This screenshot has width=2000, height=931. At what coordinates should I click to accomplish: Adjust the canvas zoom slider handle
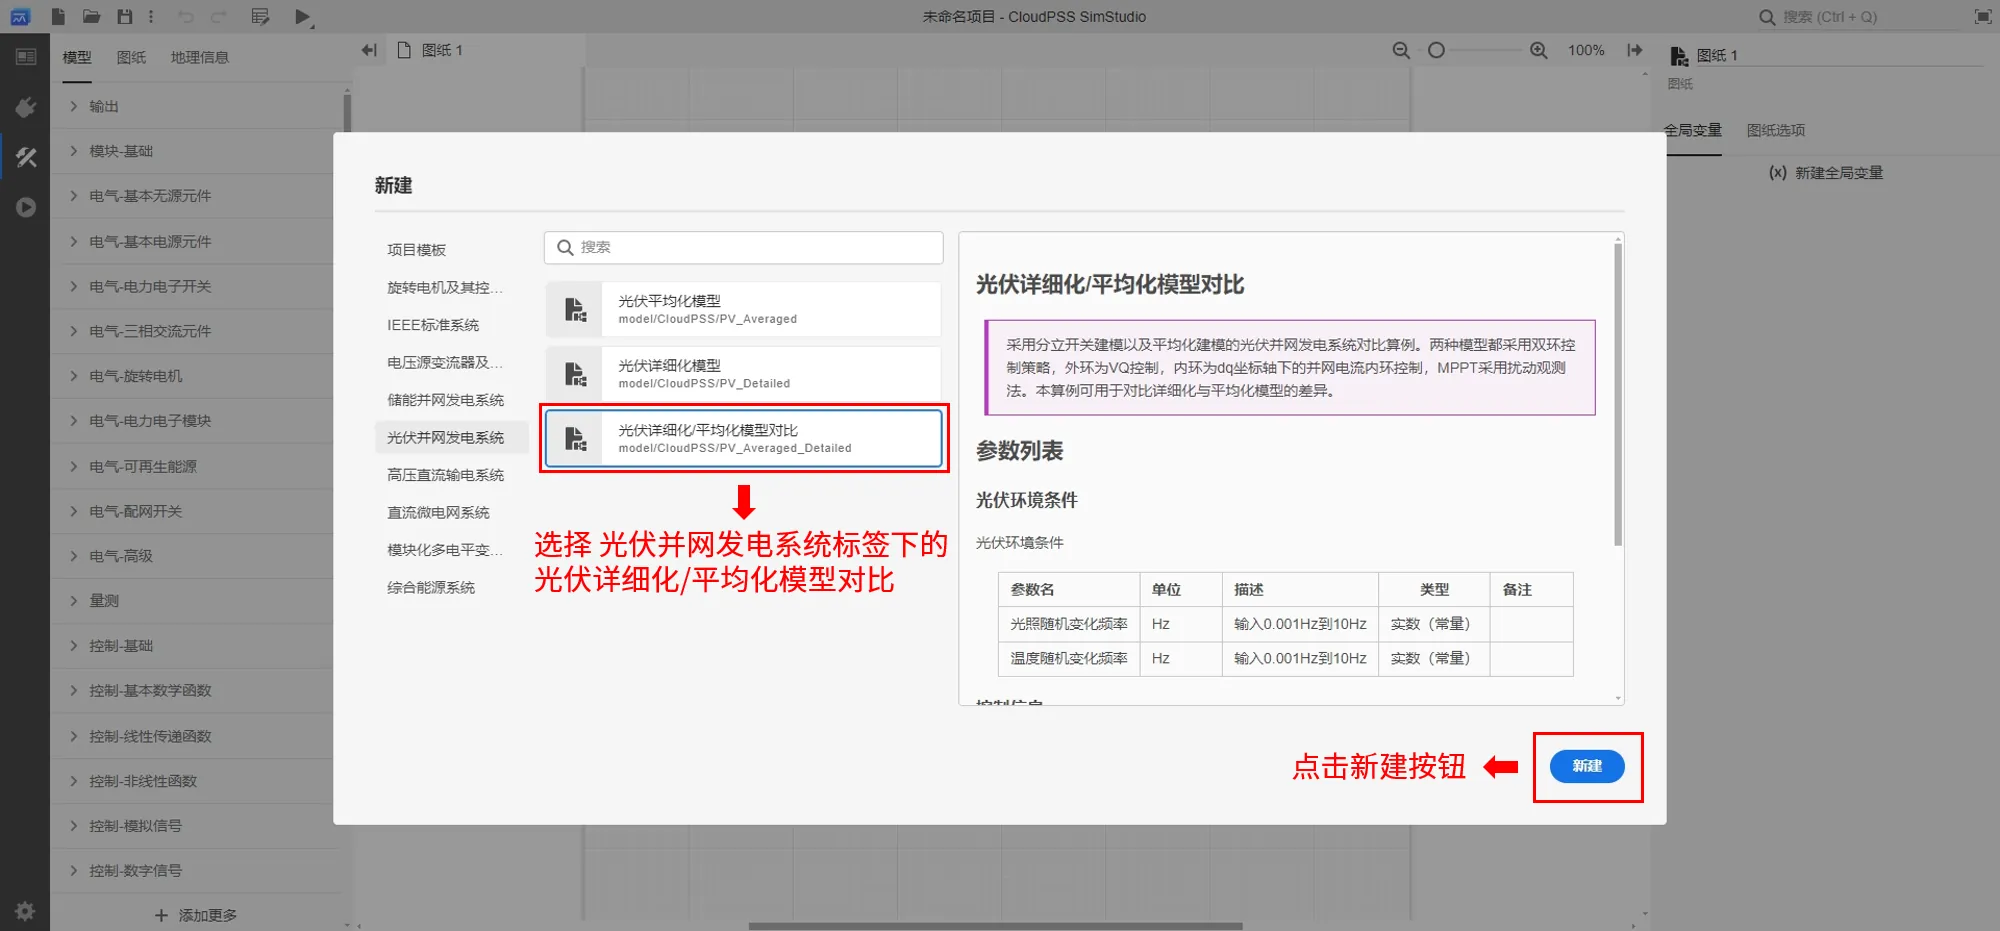[x=1436, y=50]
